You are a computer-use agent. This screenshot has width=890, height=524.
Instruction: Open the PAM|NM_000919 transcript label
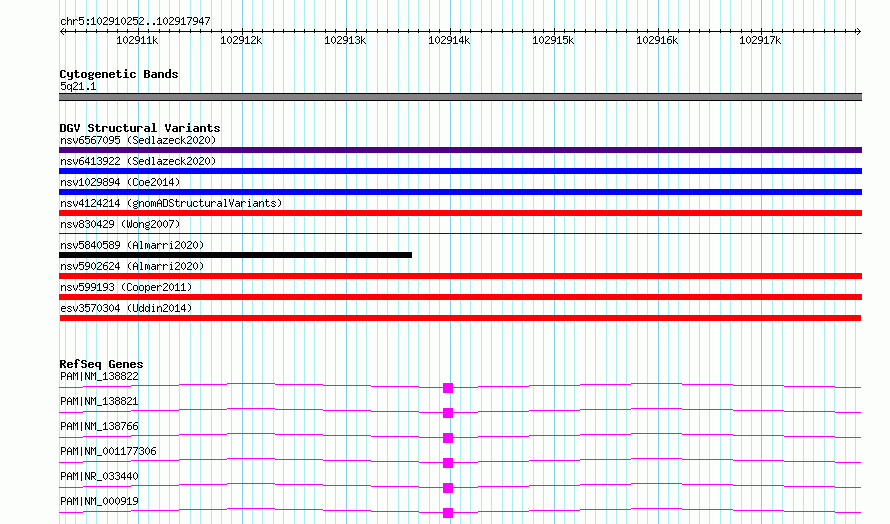99,501
